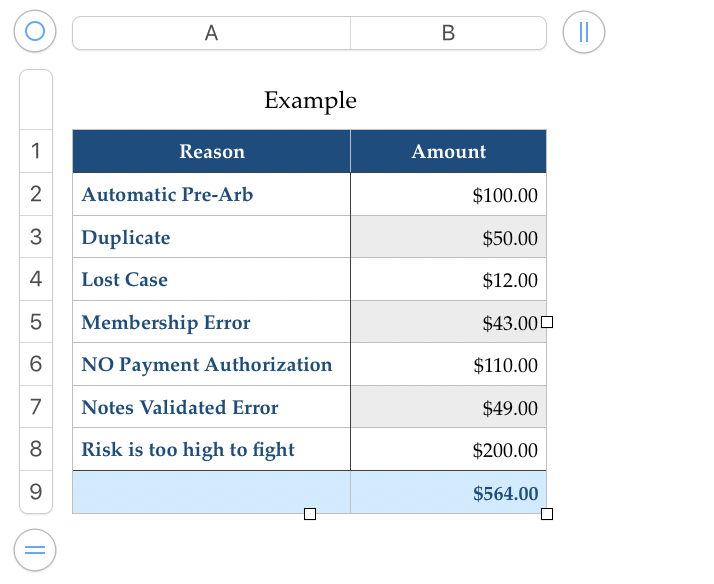Select the Risk is too high cell
Image resolution: width=714 pixels, height=584 pixels.
(x=212, y=450)
